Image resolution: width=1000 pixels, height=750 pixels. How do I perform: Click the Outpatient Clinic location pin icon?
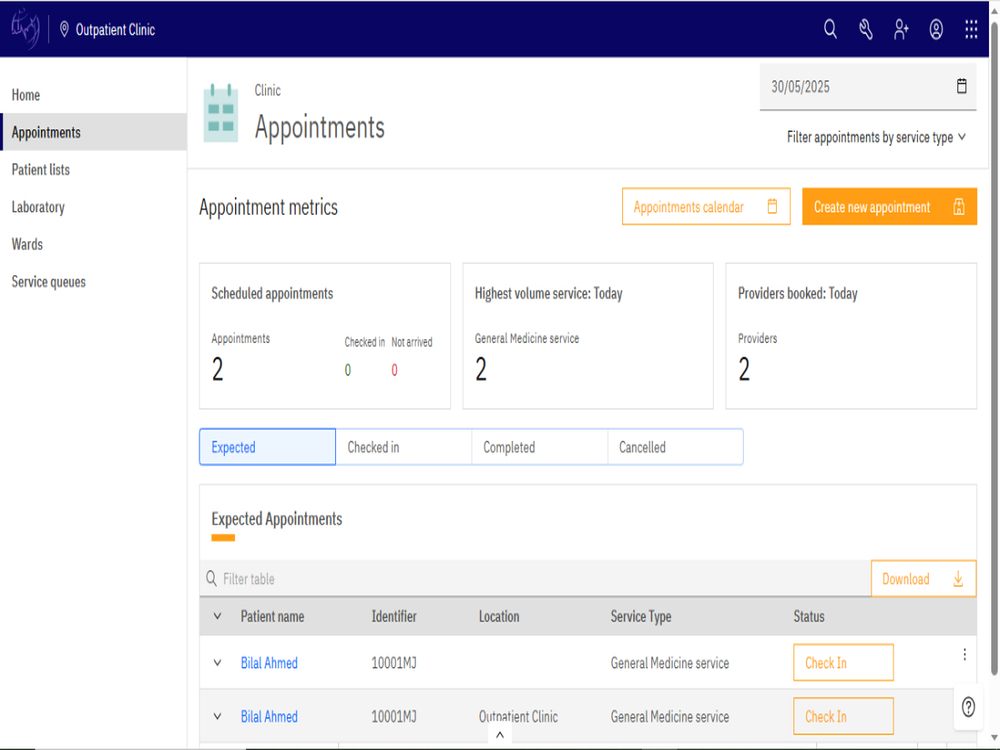pos(64,29)
